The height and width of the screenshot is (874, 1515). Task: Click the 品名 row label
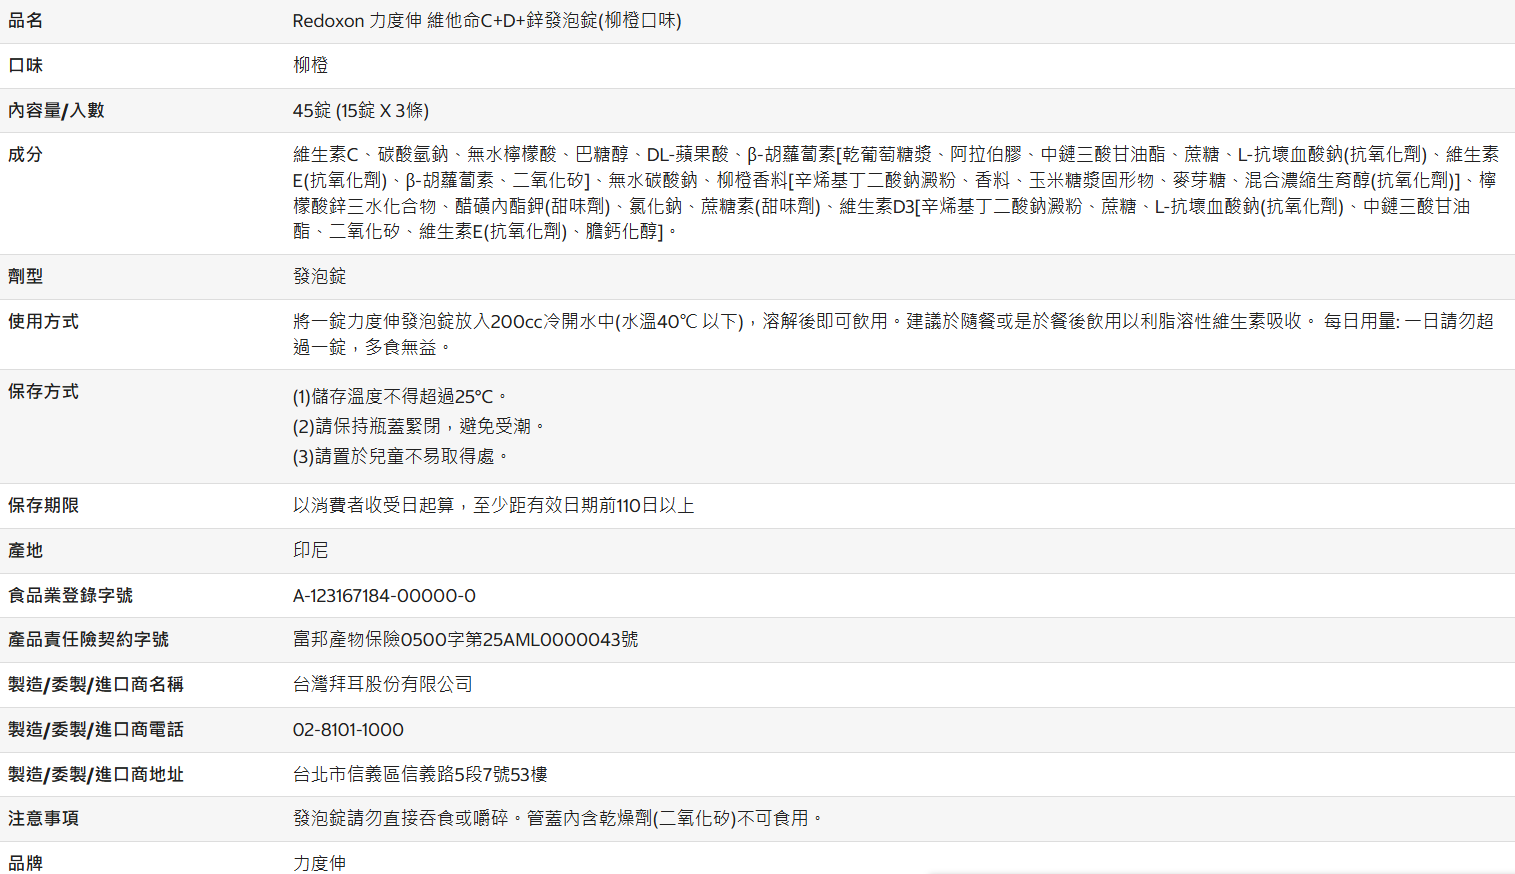[x=26, y=21]
